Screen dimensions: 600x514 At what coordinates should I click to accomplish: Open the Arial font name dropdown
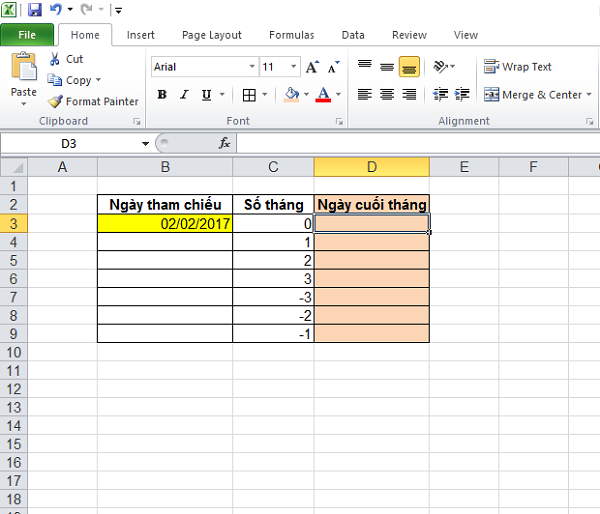[252, 67]
